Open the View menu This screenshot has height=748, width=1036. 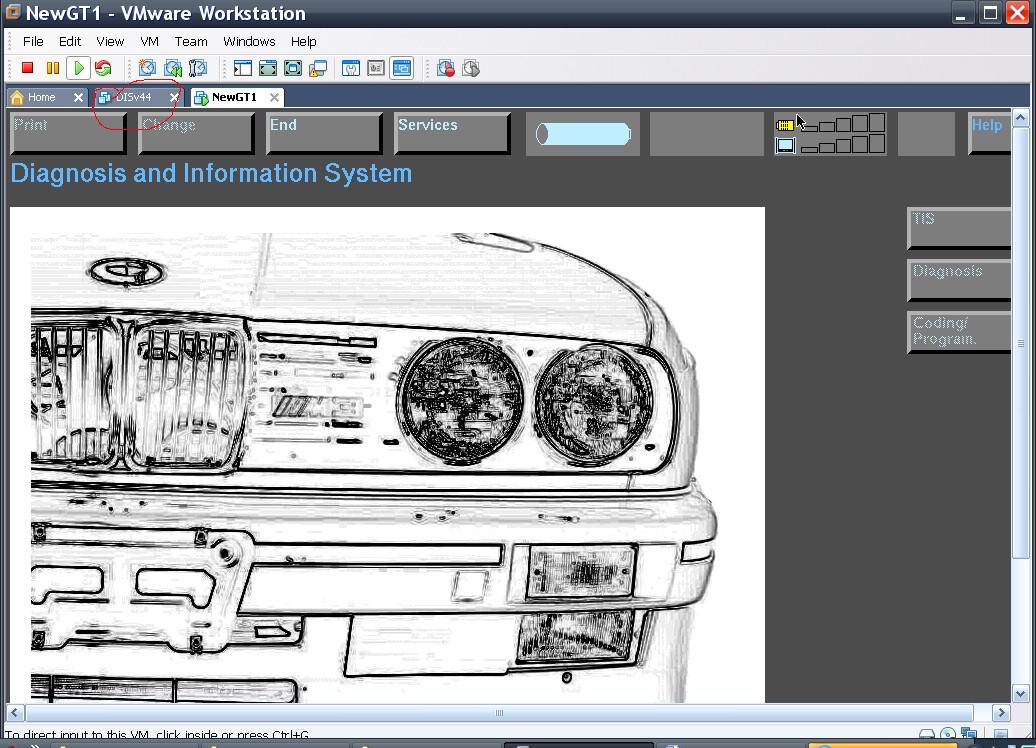(110, 41)
